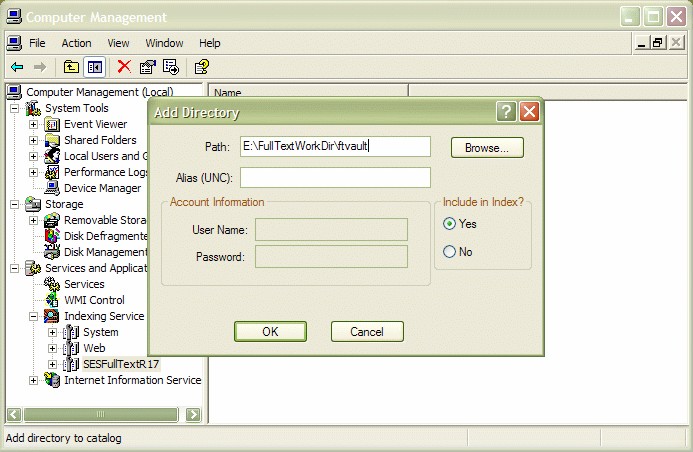Open the View menu
The height and width of the screenshot is (452, 693).
(119, 43)
